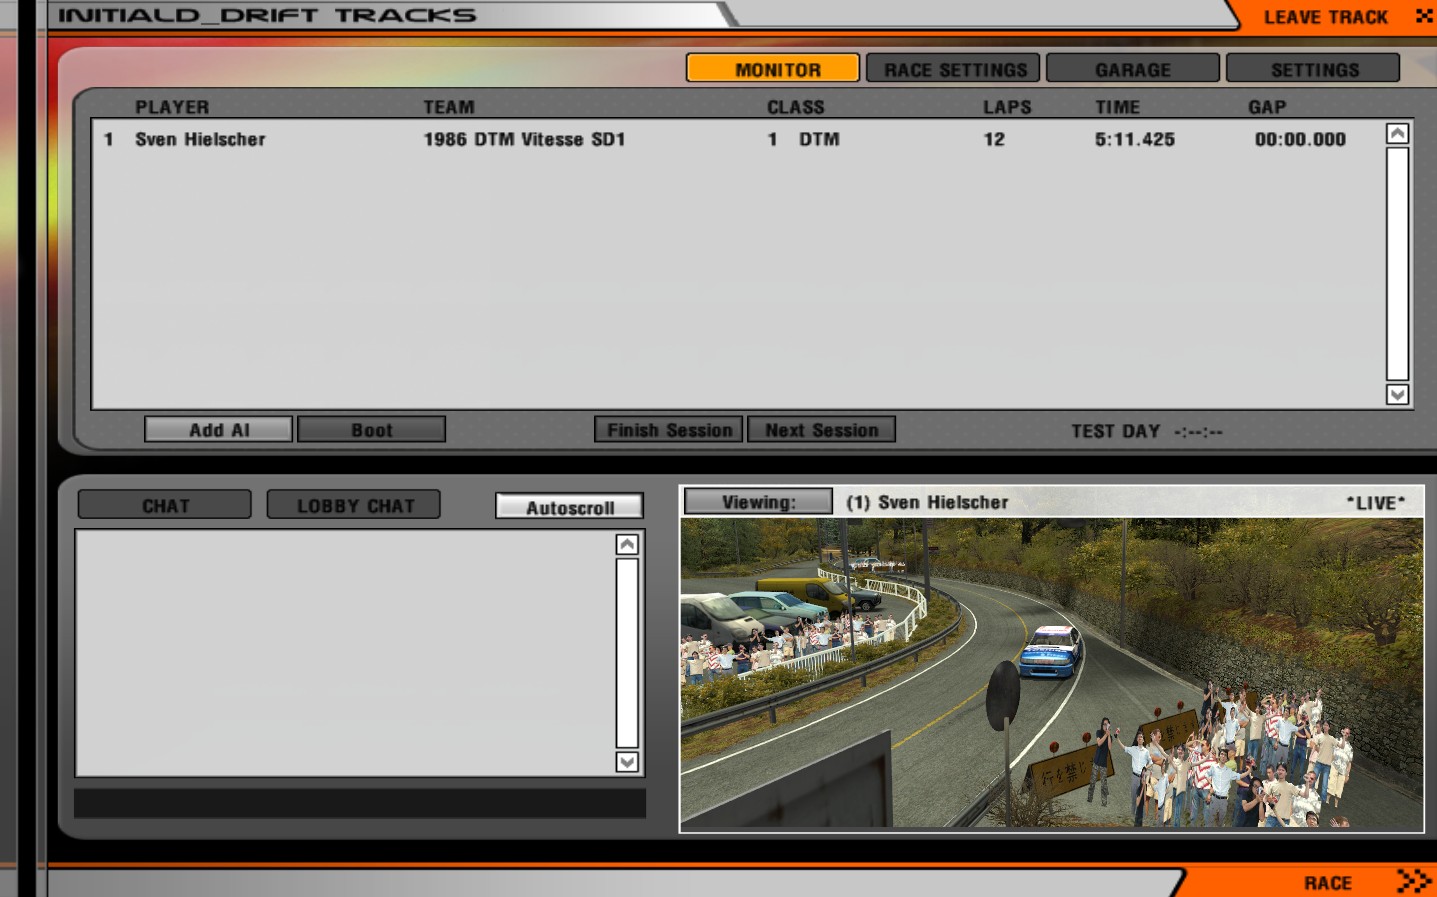Switch to Lobby Chat channel
Screen dimensions: 1437x897
[354, 505]
